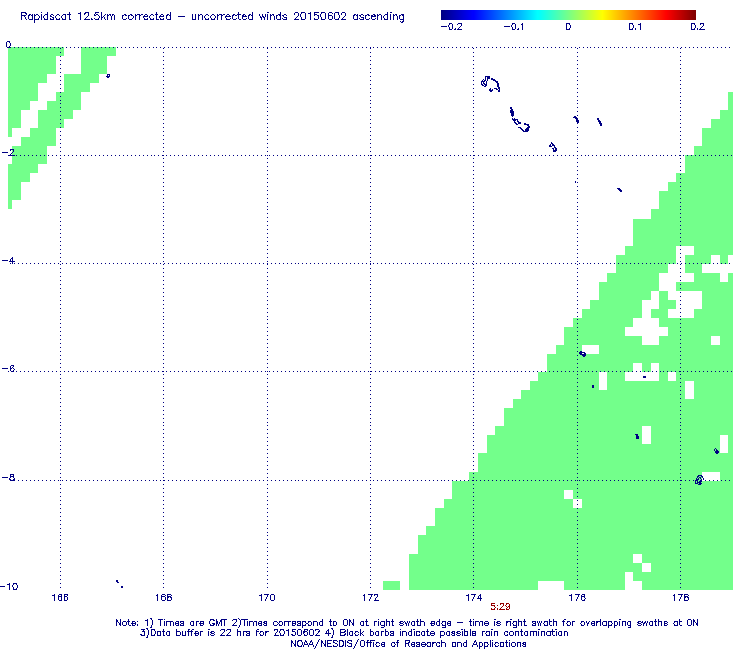Click the latitude -4 axis label
This screenshot has width=740, height=650.
pyautogui.click(x=8, y=261)
